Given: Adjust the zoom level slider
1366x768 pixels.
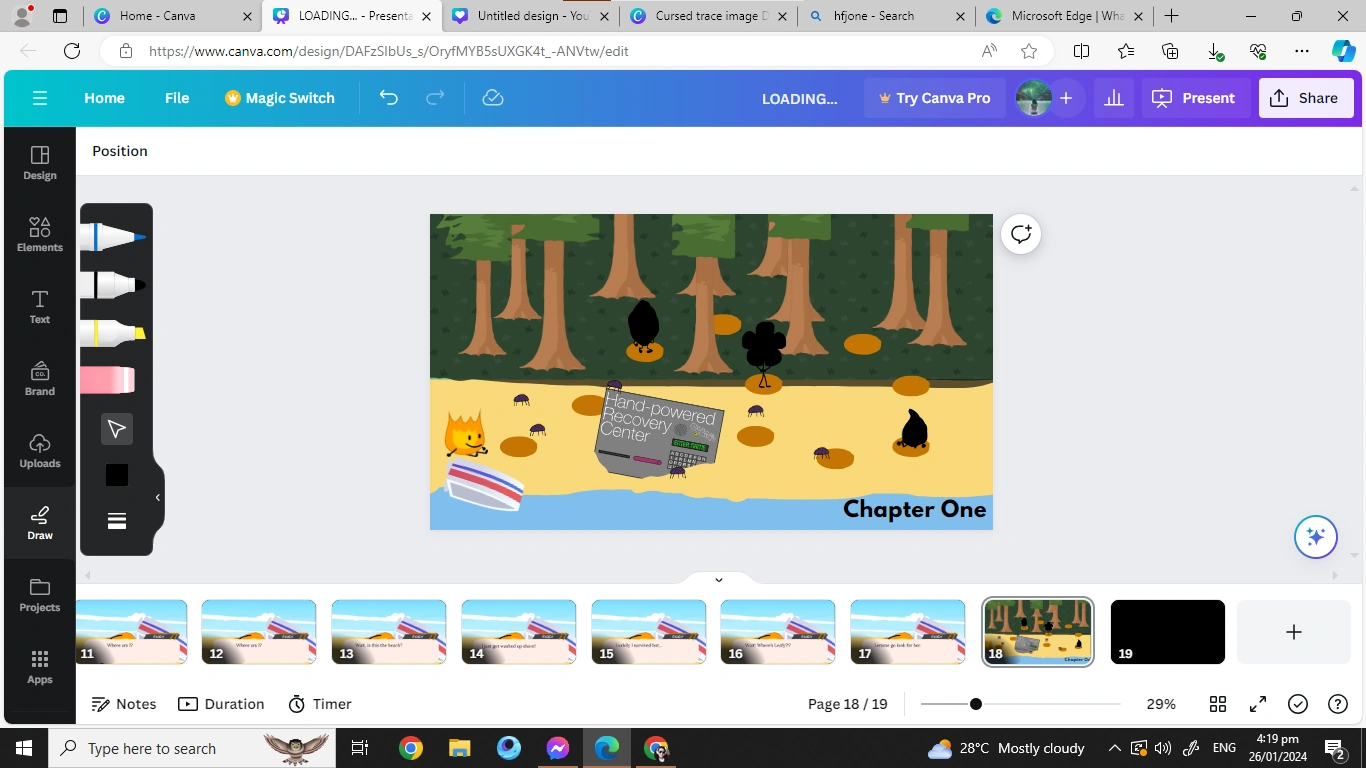Looking at the screenshot, I should [975, 703].
